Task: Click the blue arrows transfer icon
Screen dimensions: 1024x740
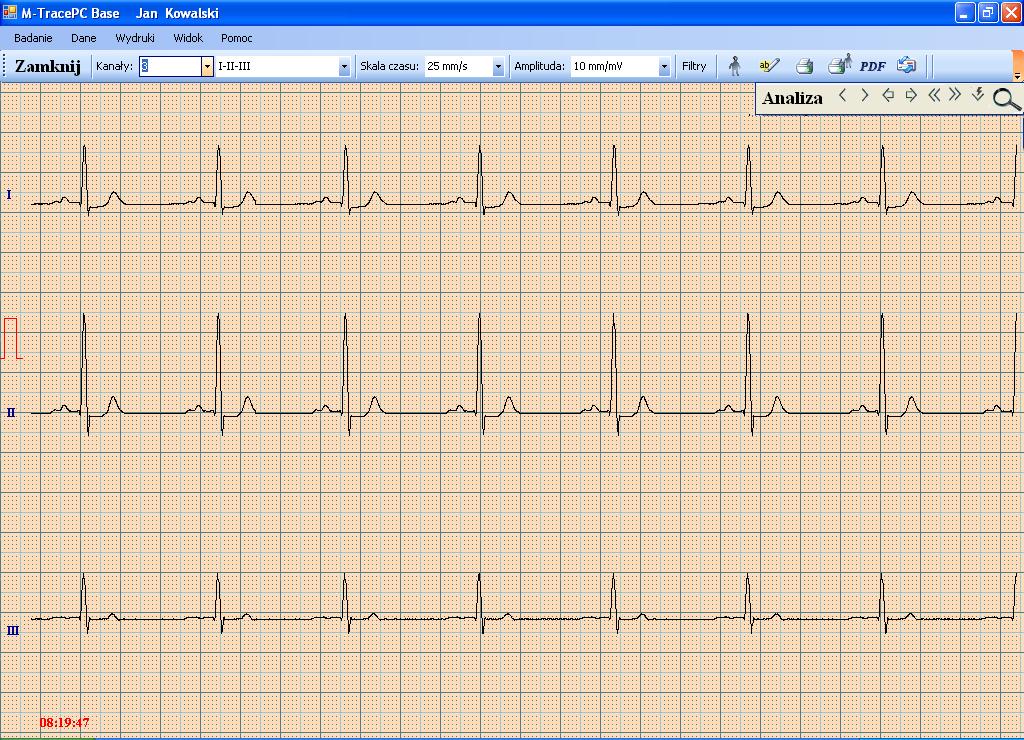Action: pos(906,65)
